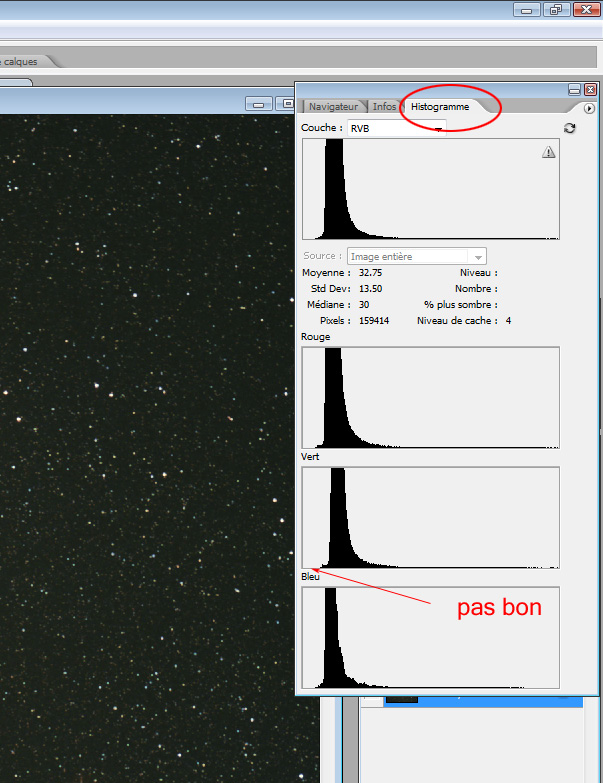The width and height of the screenshot is (603, 783).
Task: Click the Rouge channel histogram graph
Action: tap(431, 397)
